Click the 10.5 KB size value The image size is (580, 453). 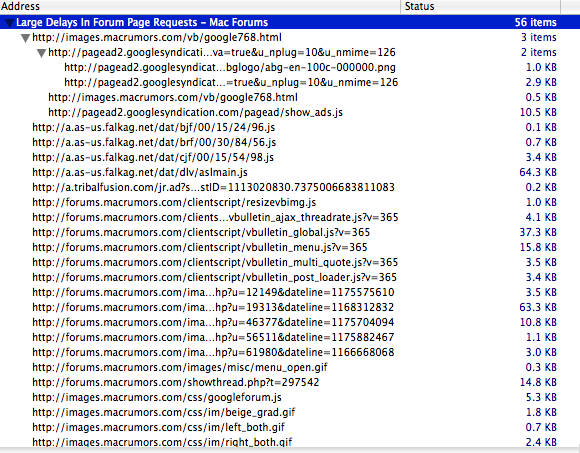pos(538,112)
